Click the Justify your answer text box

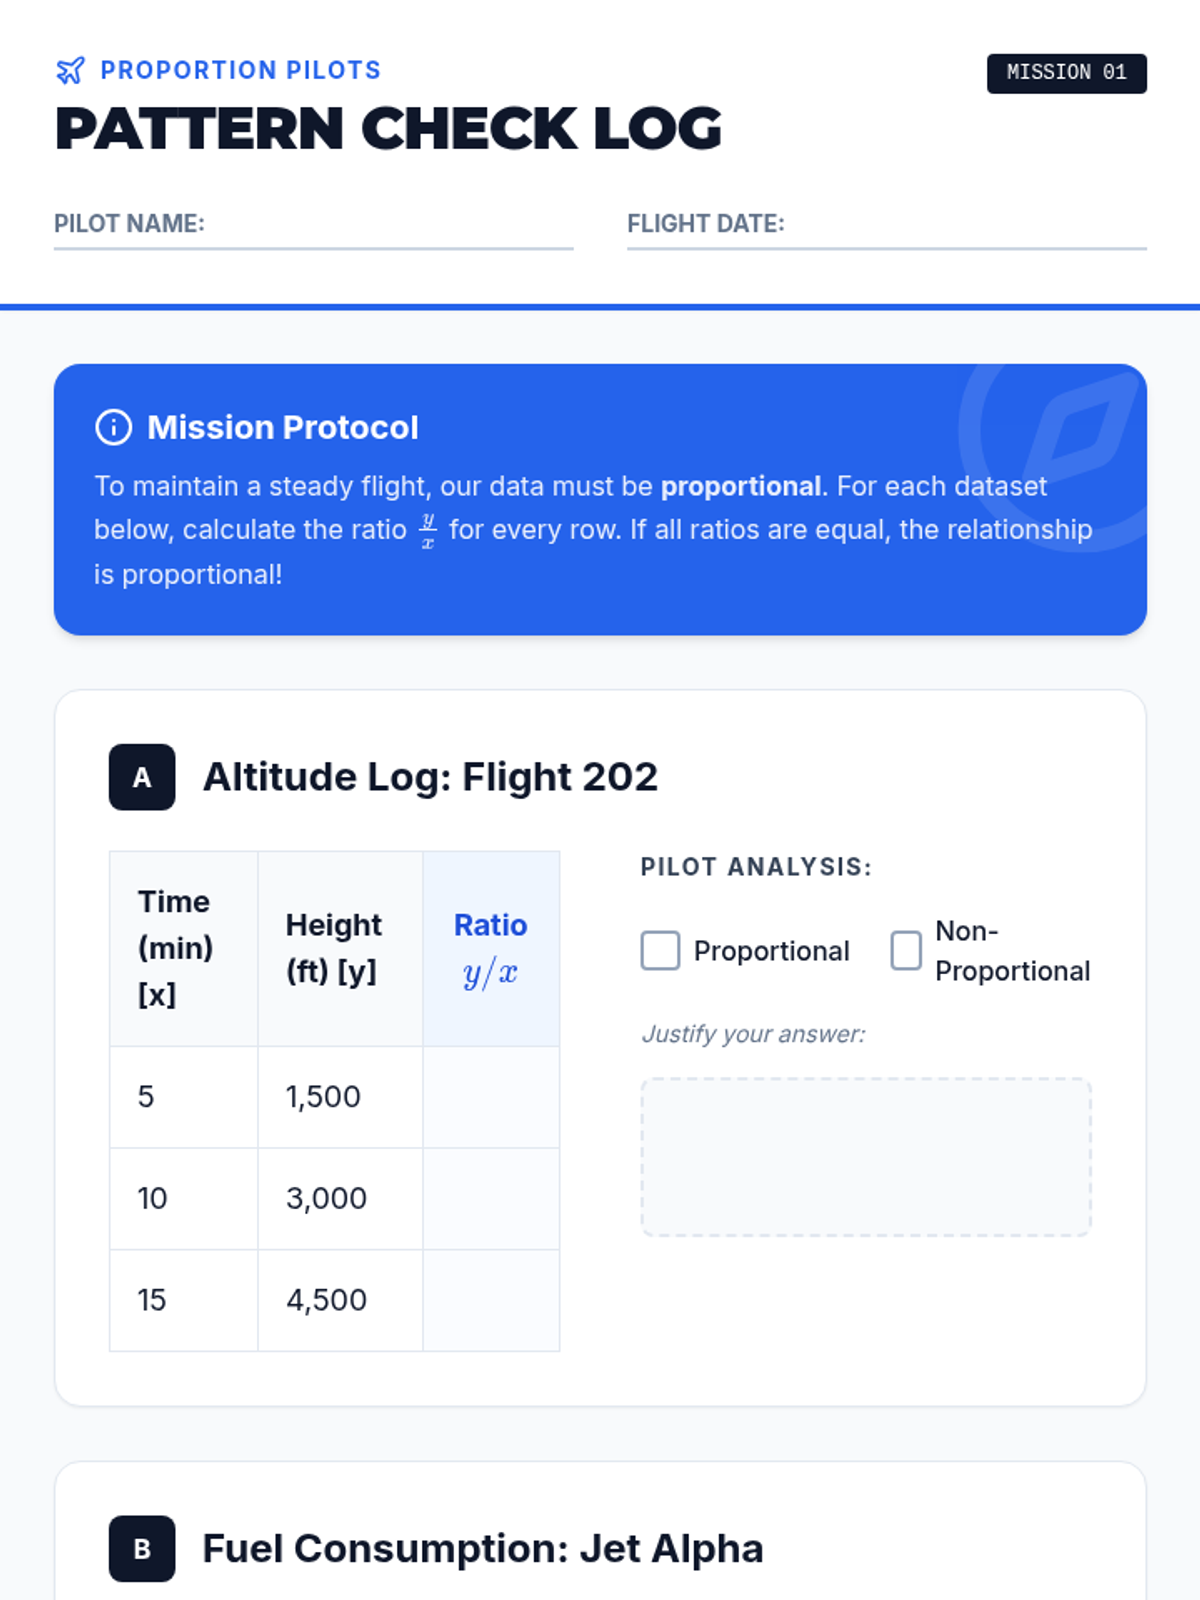866,1157
